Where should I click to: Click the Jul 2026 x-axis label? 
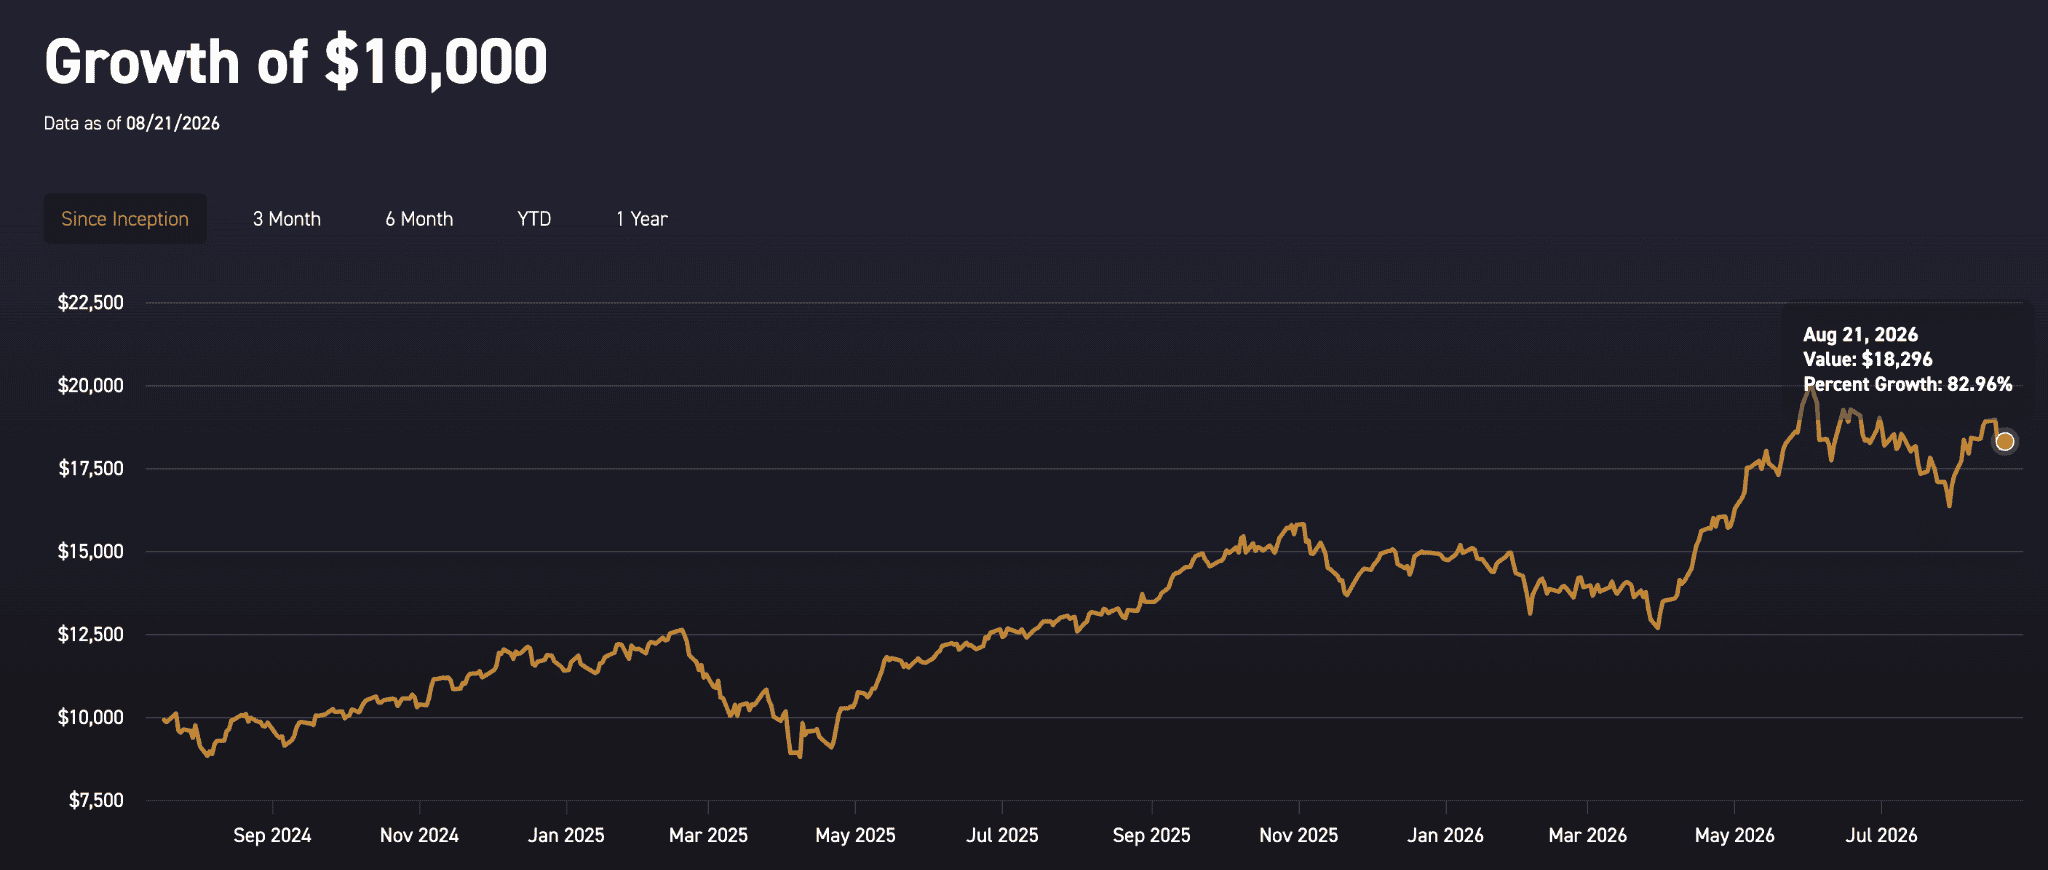[x=1882, y=836]
